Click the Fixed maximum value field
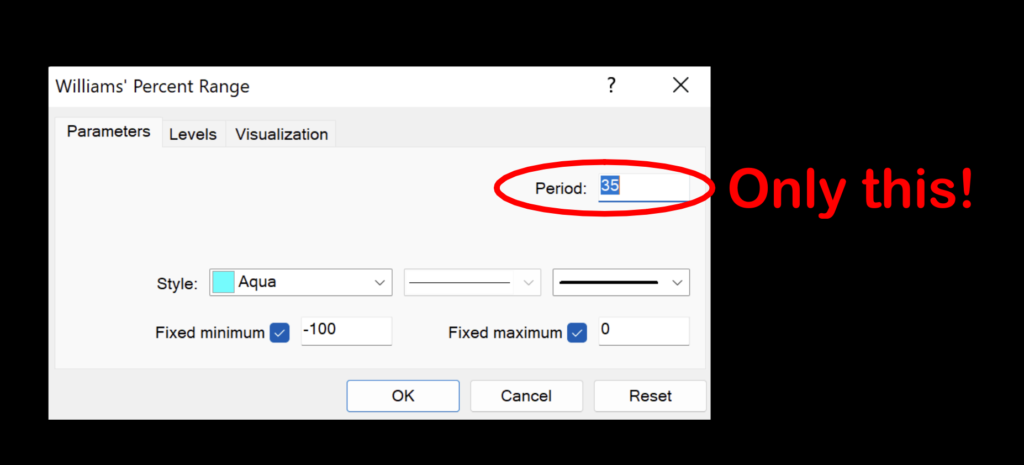 (x=643, y=331)
